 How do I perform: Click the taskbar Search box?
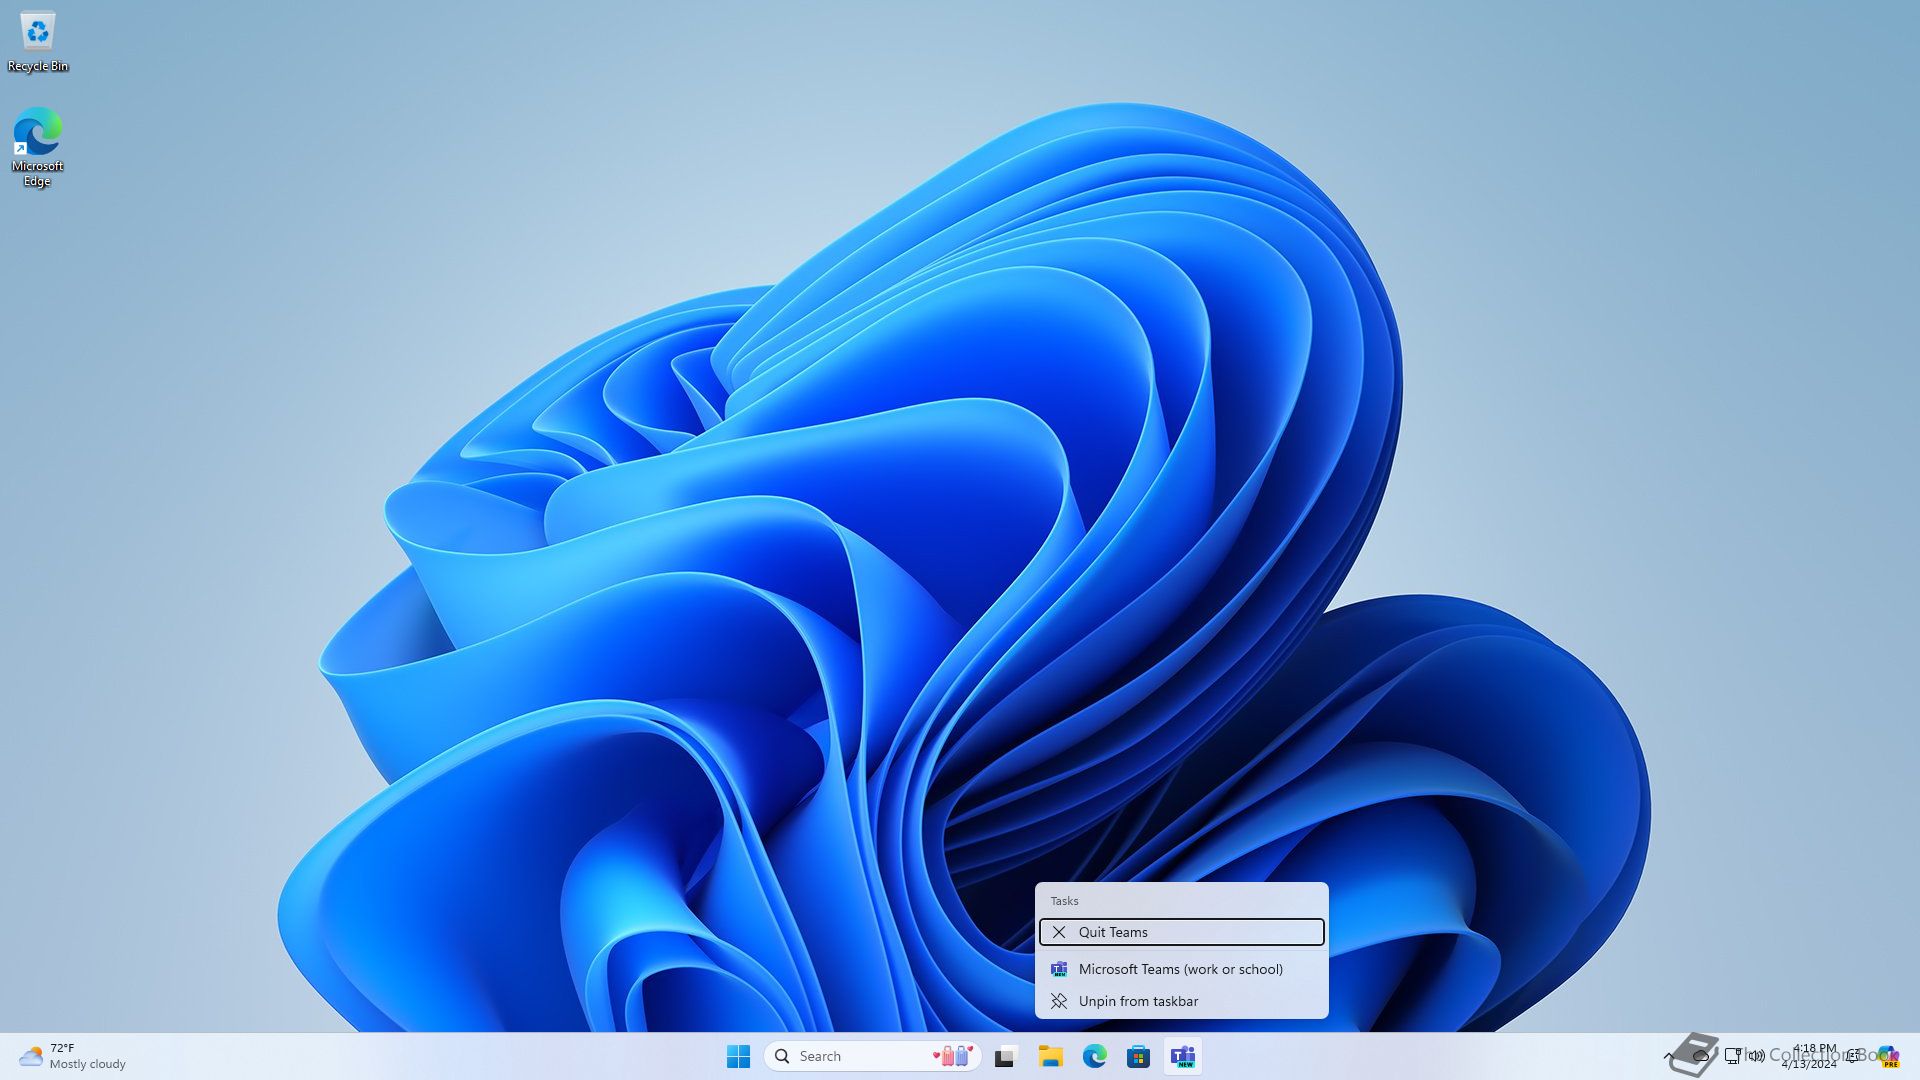pos(872,1056)
